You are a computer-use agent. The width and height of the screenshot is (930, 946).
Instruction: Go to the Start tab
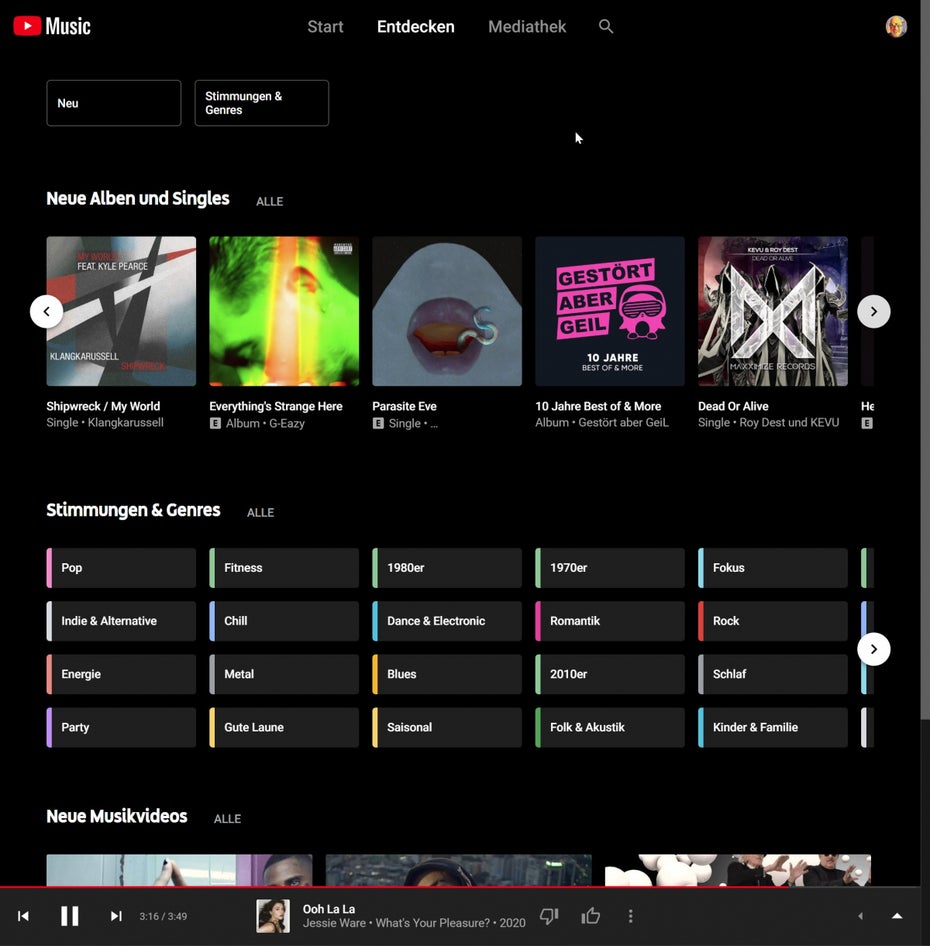point(325,27)
